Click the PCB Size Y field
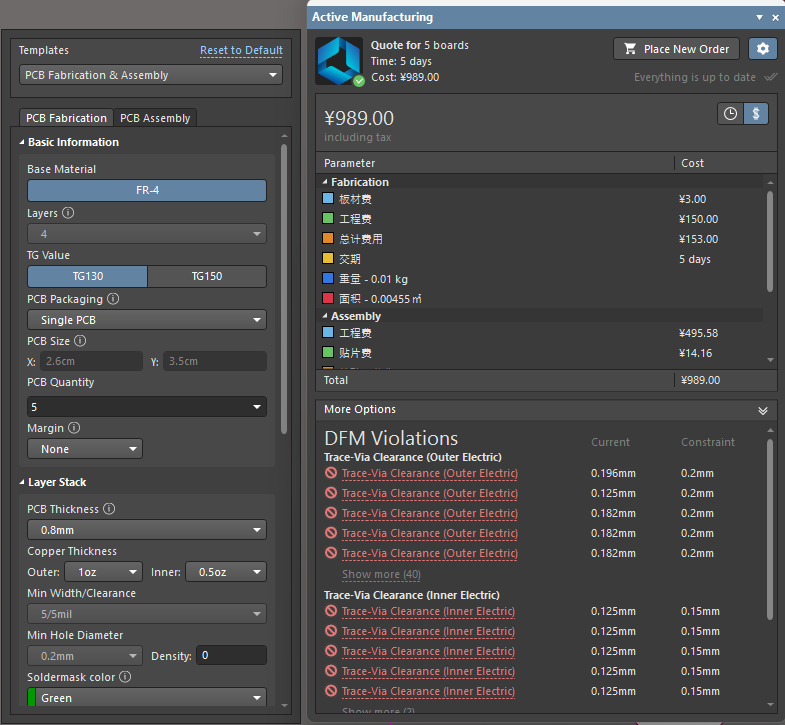 [215, 361]
